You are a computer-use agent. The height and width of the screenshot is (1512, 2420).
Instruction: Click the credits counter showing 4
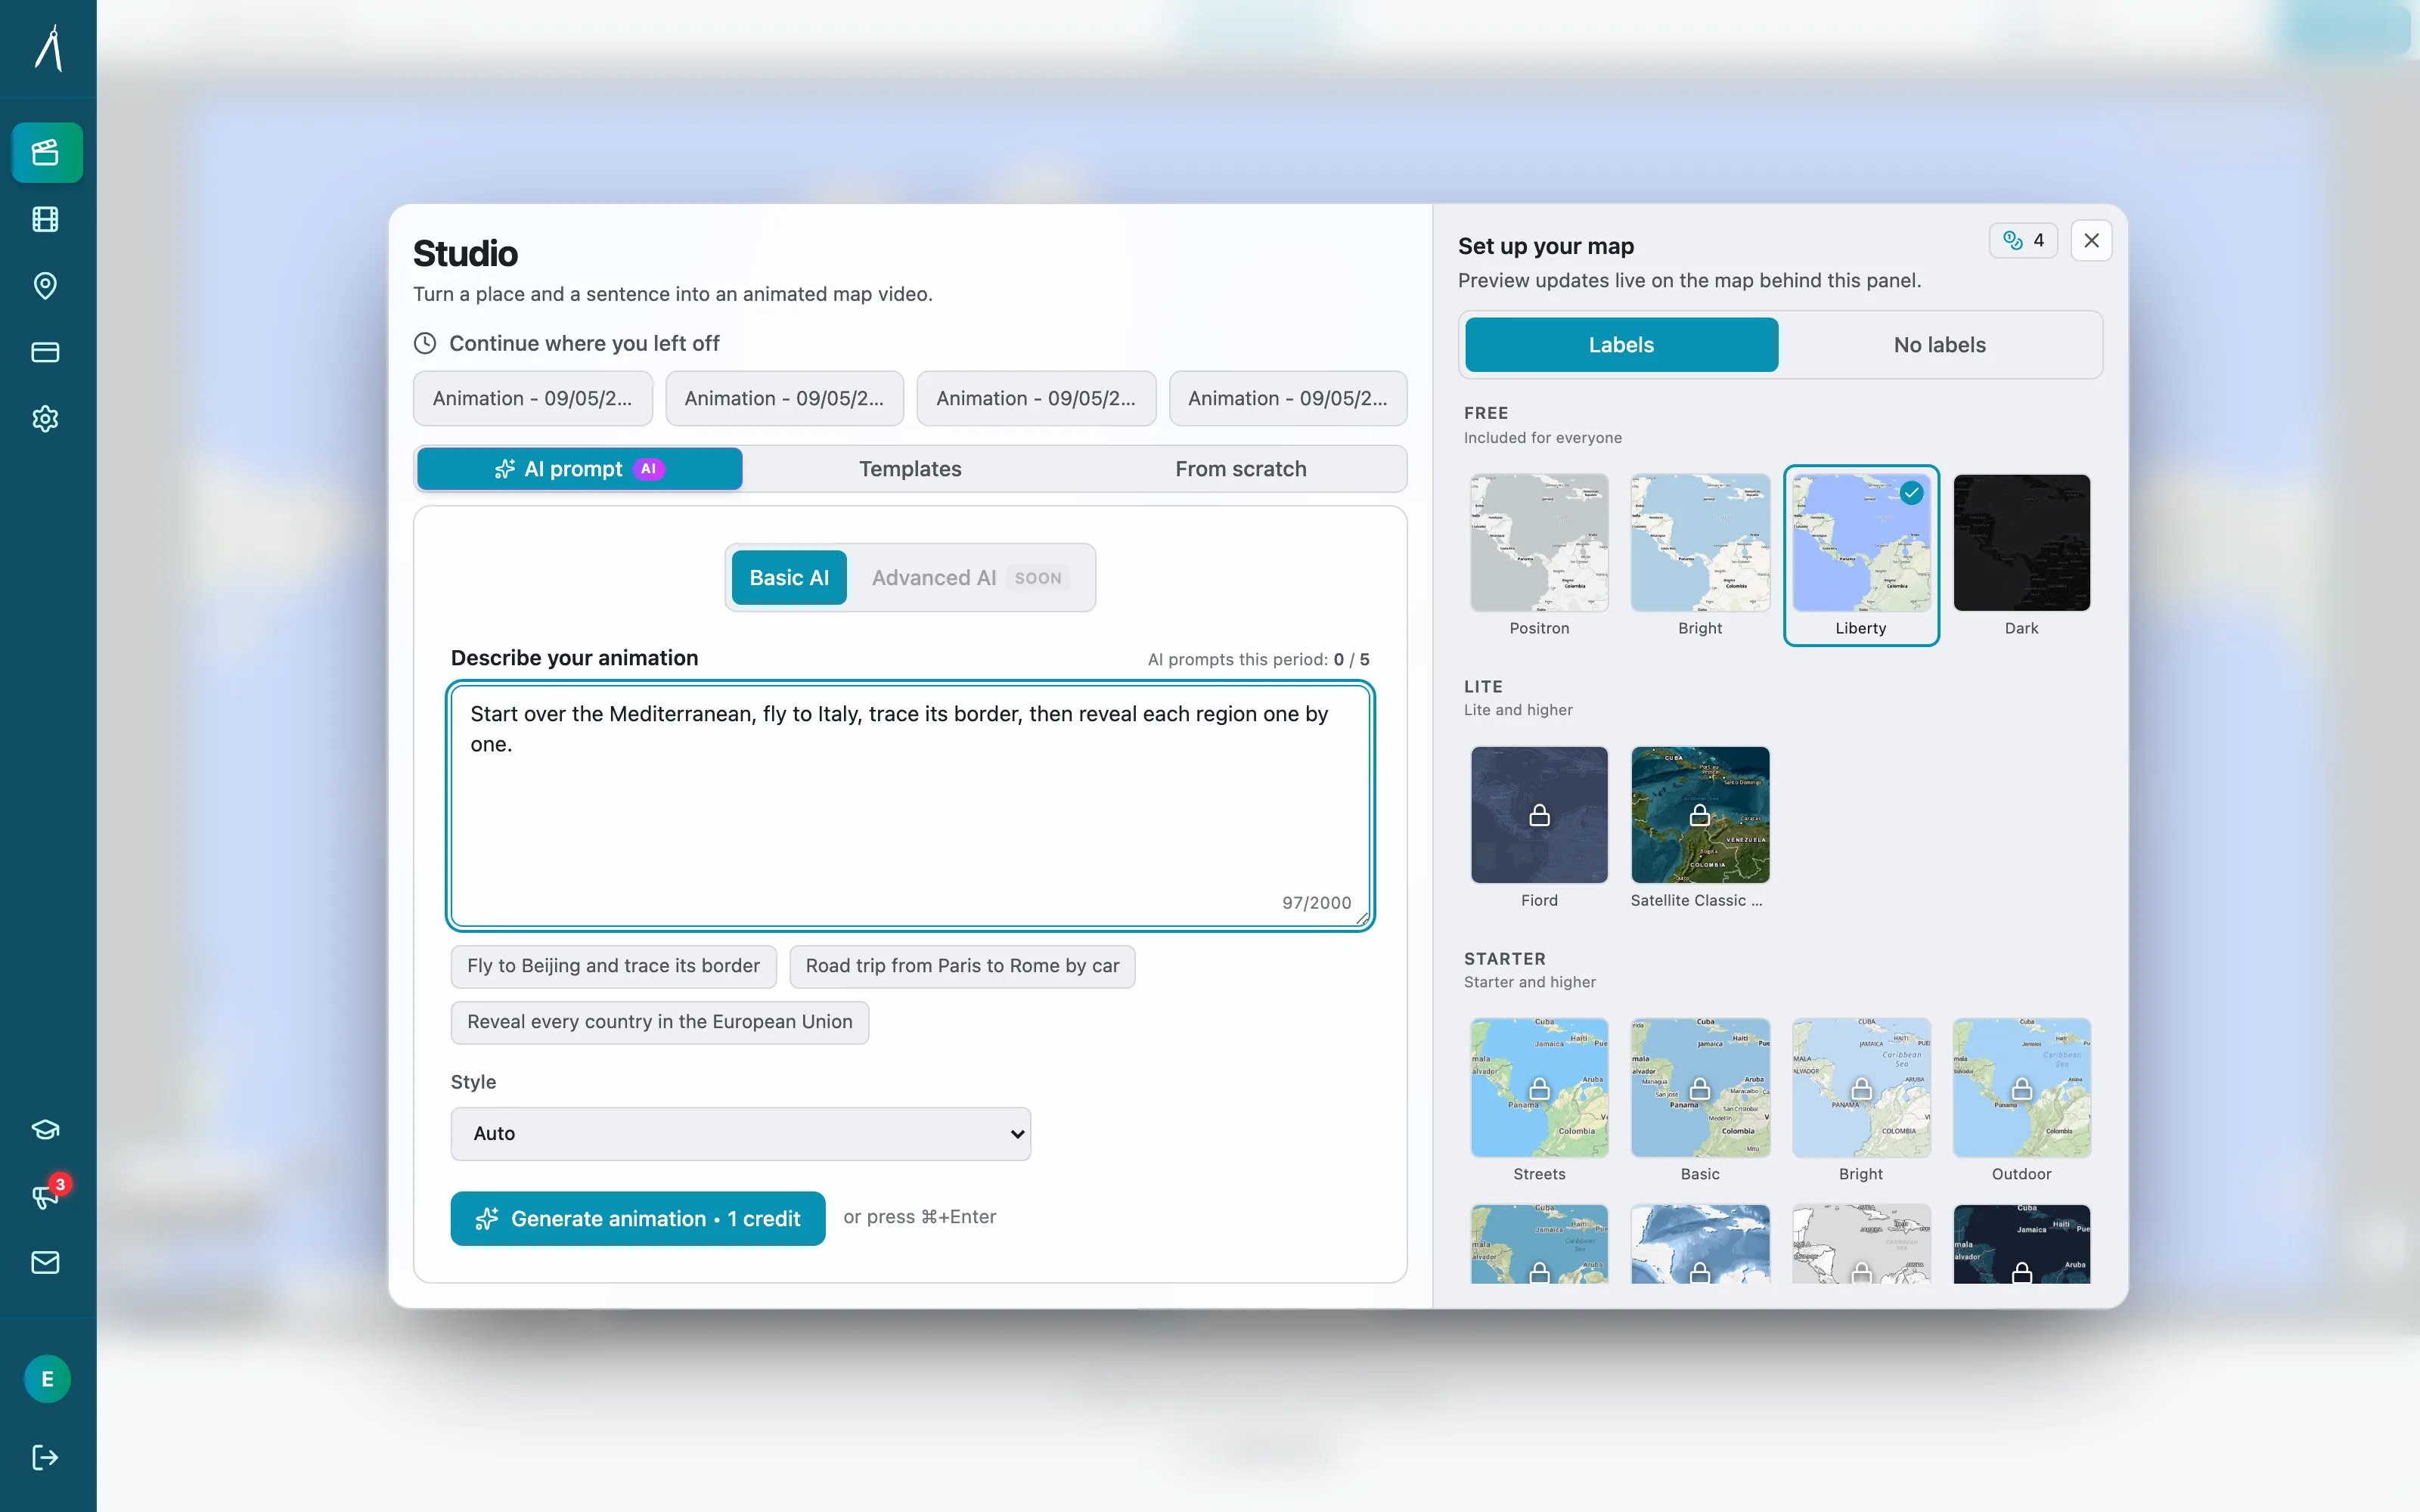2023,240
